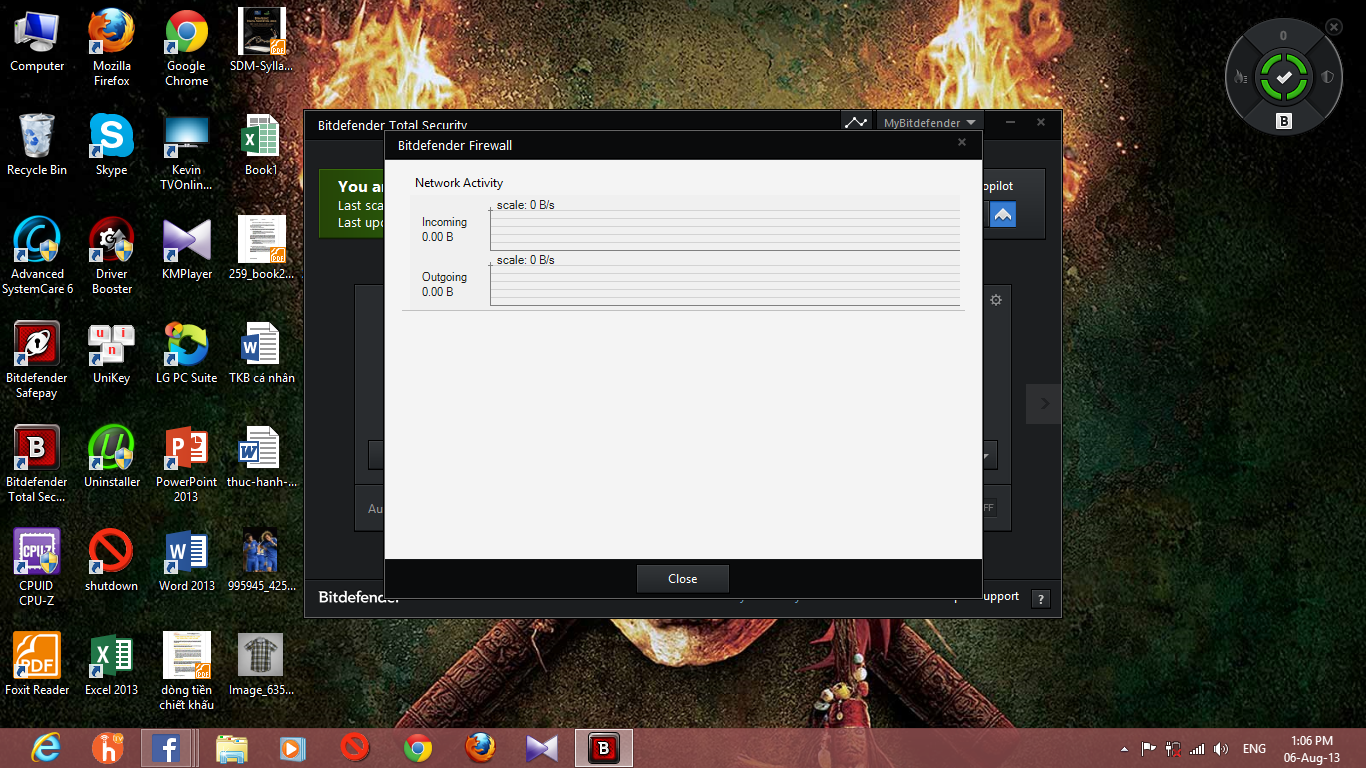The image size is (1366, 768).
Task: Select the dòng tiền chiết khấu PDF file
Action: coord(187,672)
